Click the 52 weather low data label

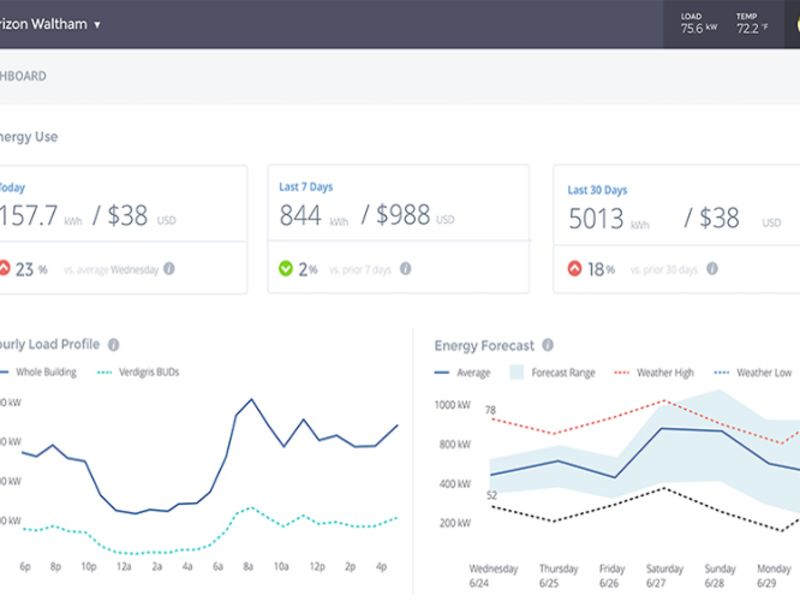[491, 494]
